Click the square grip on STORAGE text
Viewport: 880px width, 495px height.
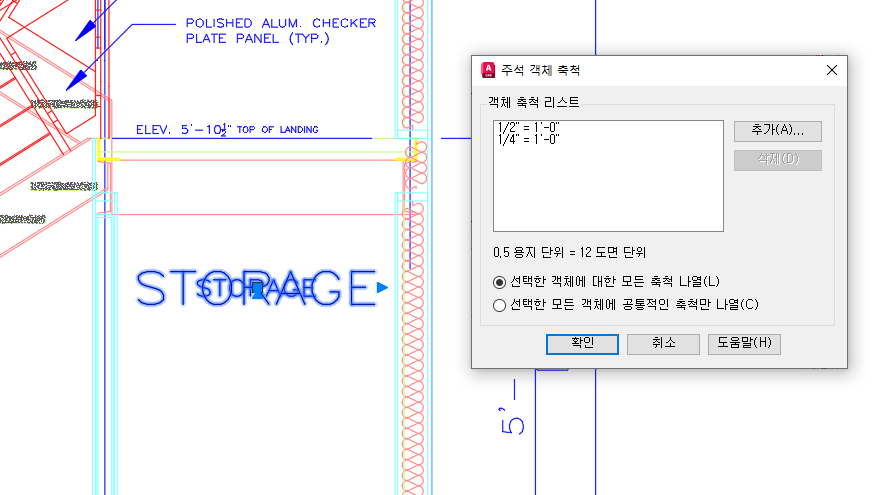click(x=257, y=289)
